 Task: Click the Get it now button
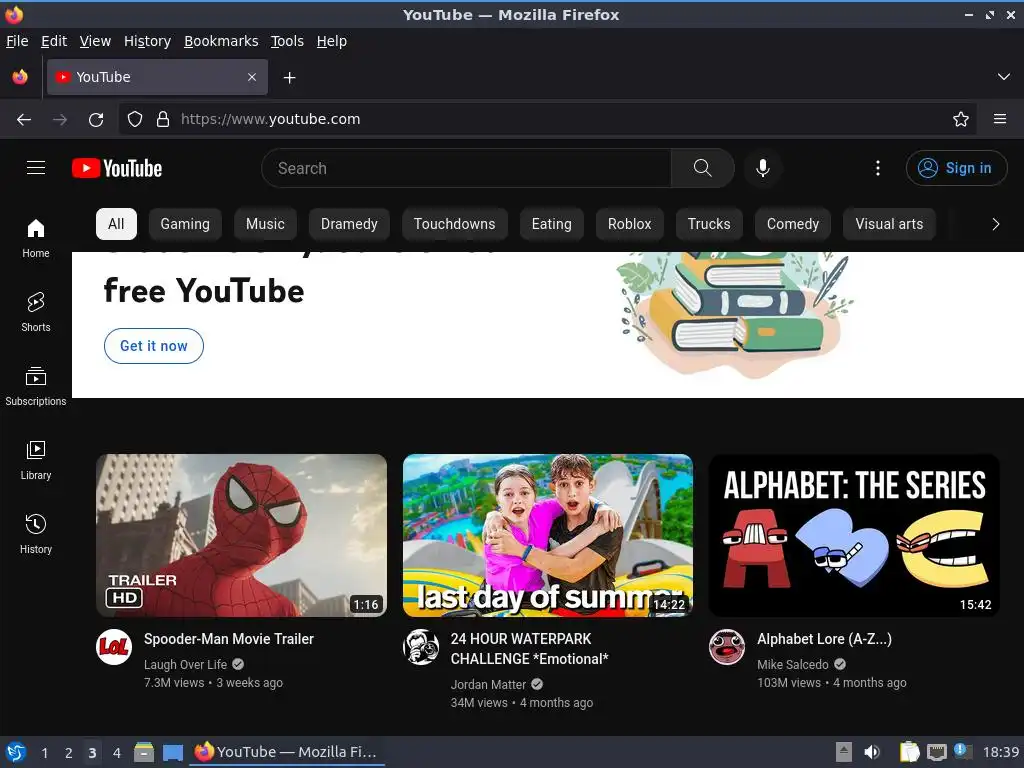click(x=154, y=346)
